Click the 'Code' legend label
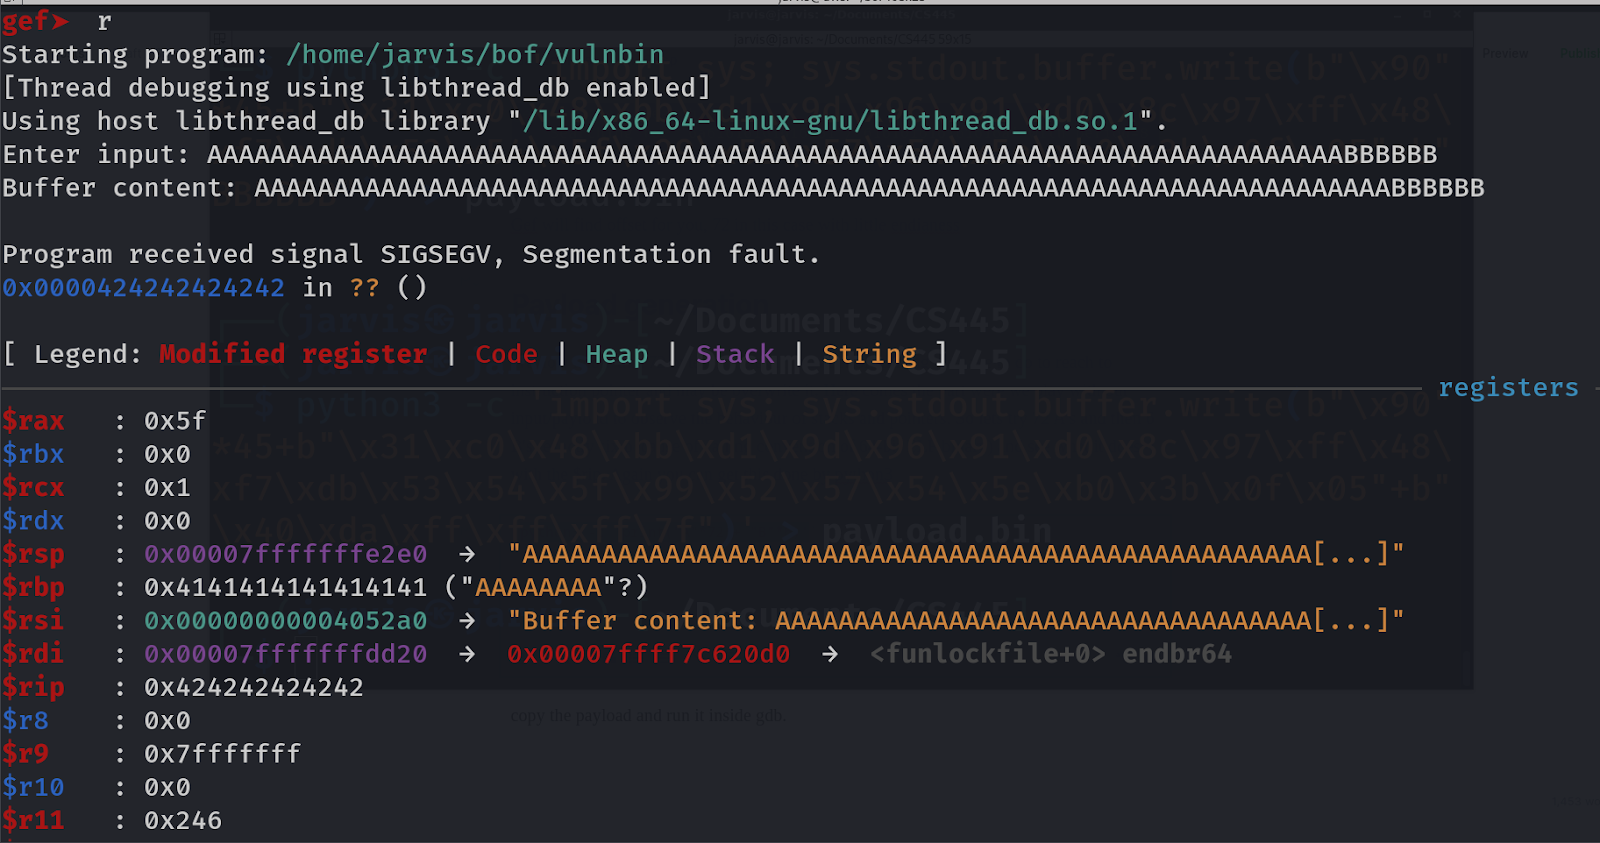Image resolution: width=1600 pixels, height=843 pixels. [506, 354]
